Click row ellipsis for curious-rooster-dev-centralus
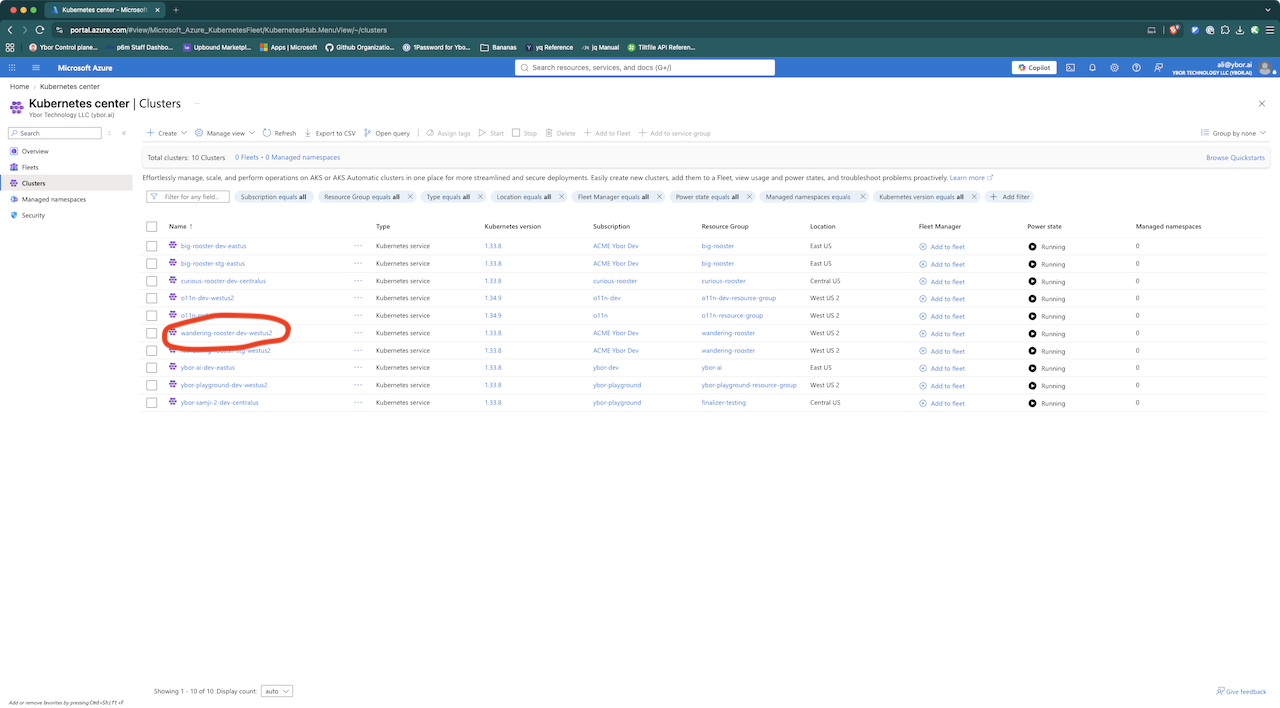Image resolution: width=1280 pixels, height=708 pixels. point(358,281)
